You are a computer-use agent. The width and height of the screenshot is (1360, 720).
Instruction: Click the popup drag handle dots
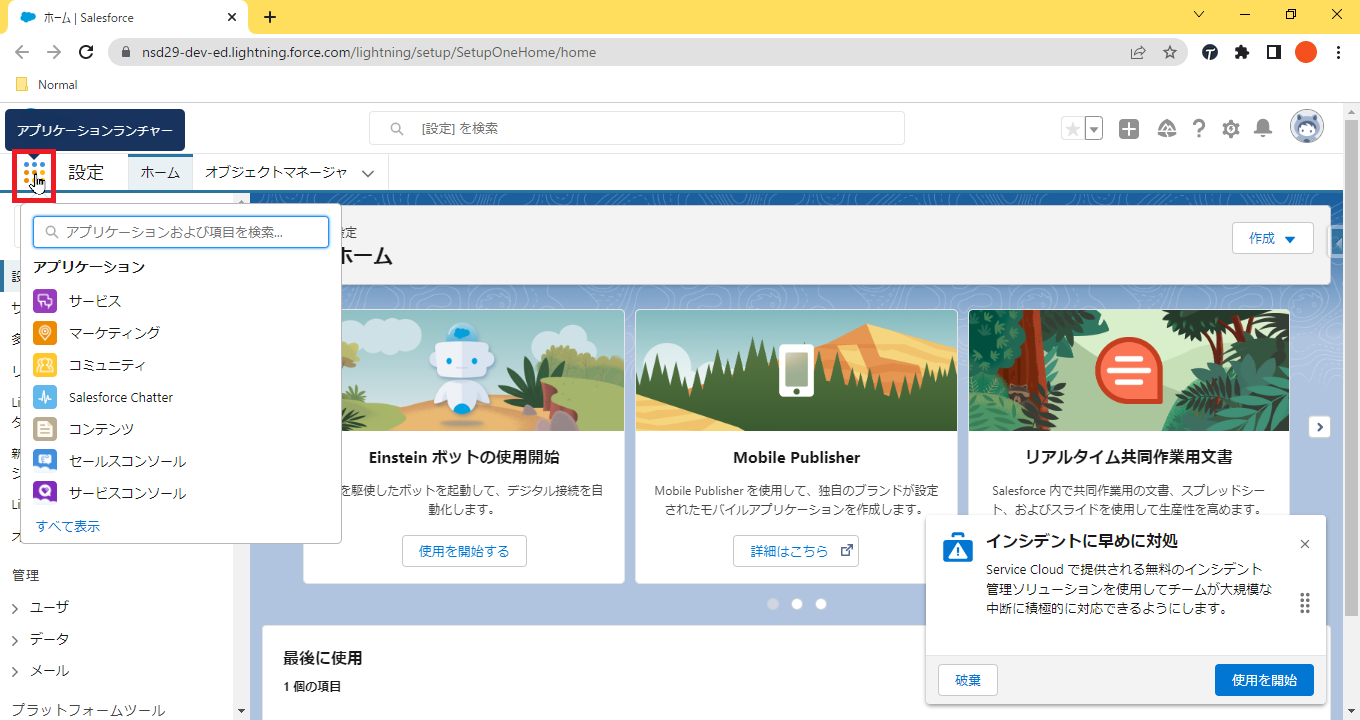[x=1305, y=603]
